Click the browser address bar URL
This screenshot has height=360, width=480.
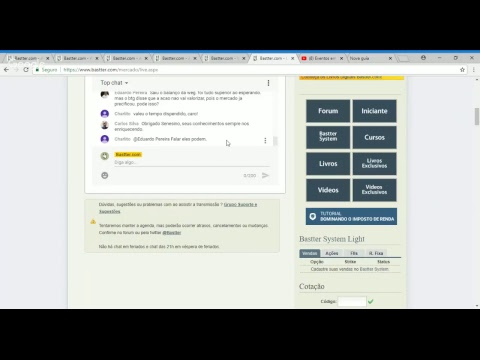coord(111,70)
